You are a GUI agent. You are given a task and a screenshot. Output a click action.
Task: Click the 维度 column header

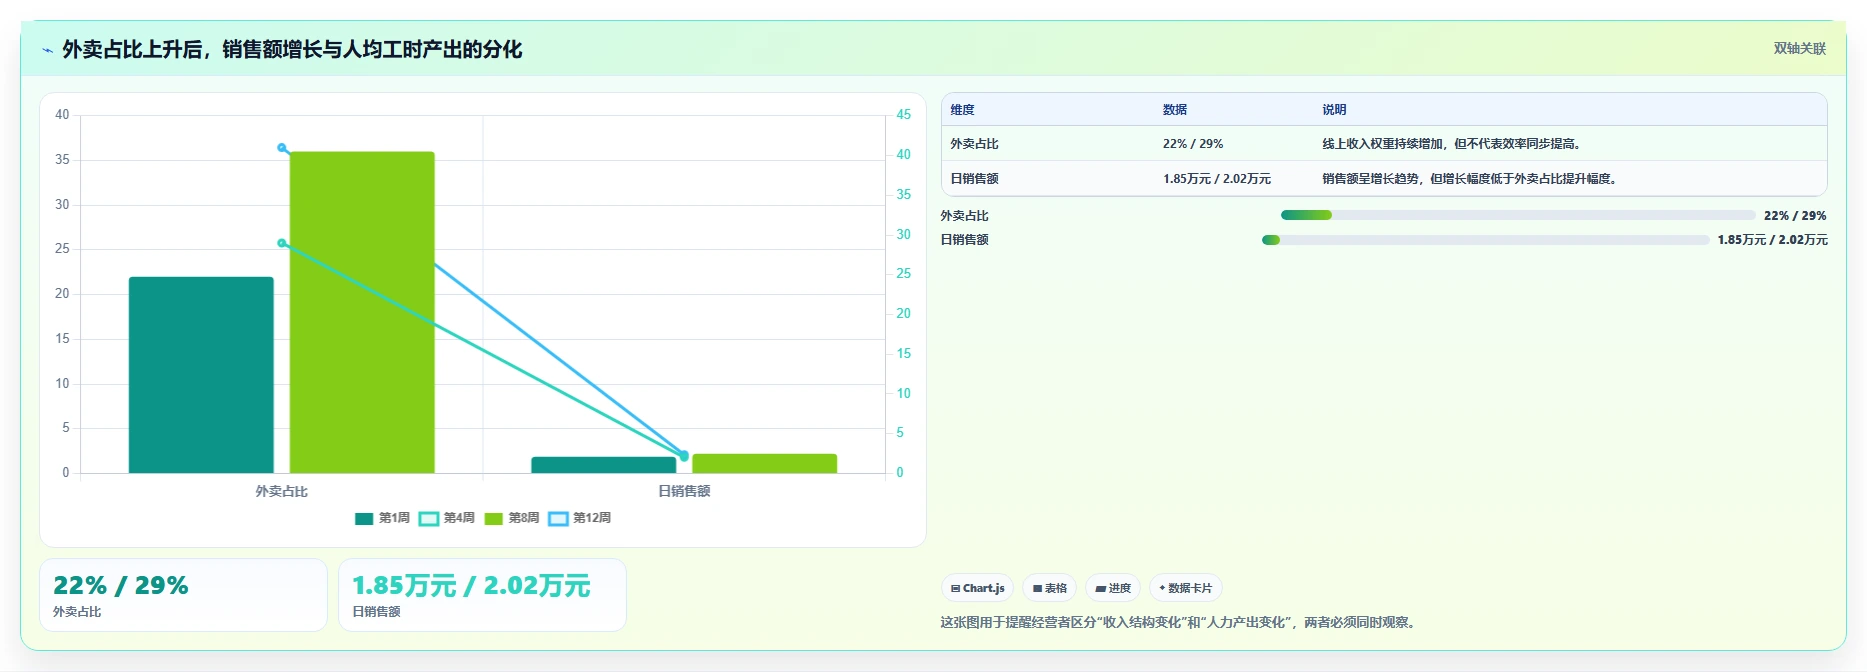(x=962, y=110)
